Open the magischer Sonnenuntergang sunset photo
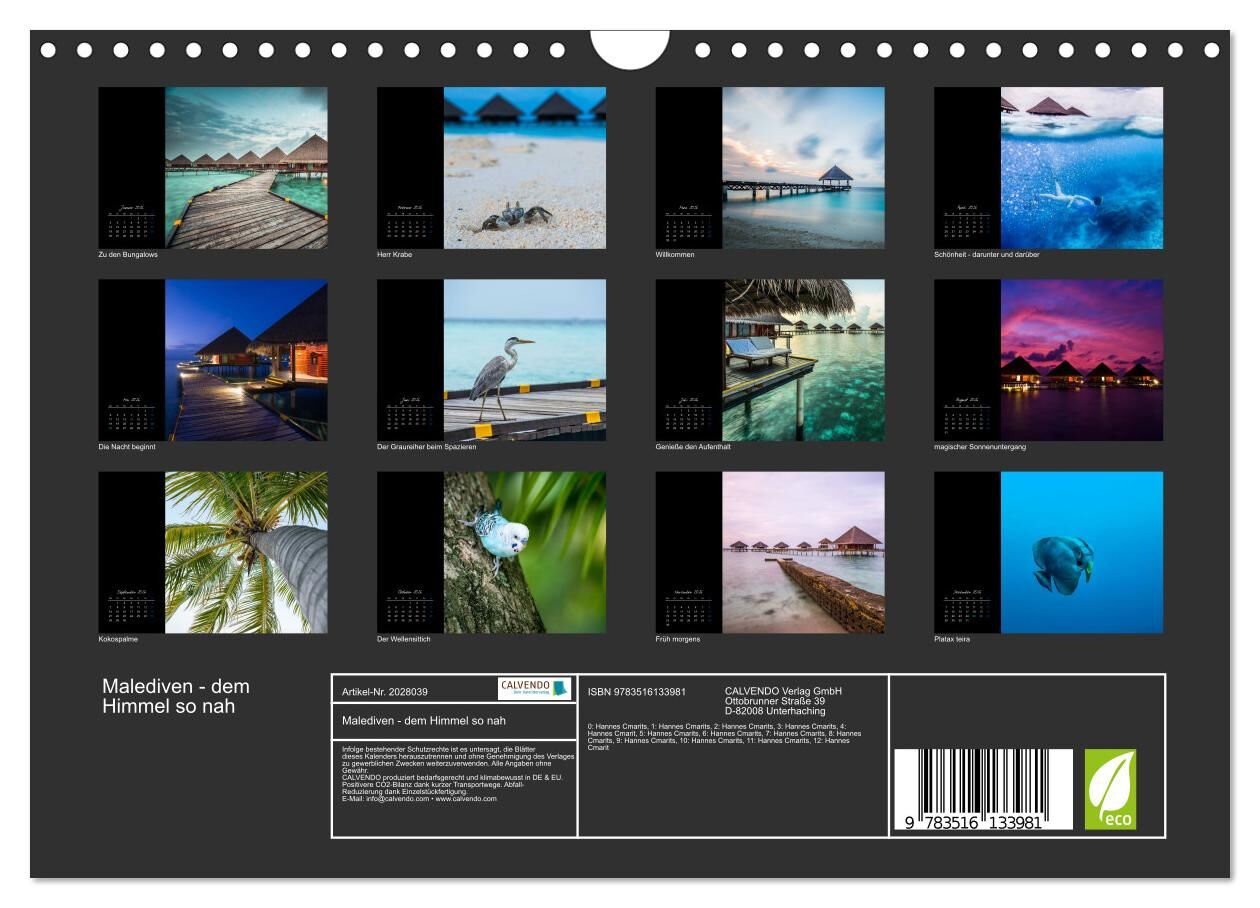This screenshot has width=1260, height=908. 1081,360
